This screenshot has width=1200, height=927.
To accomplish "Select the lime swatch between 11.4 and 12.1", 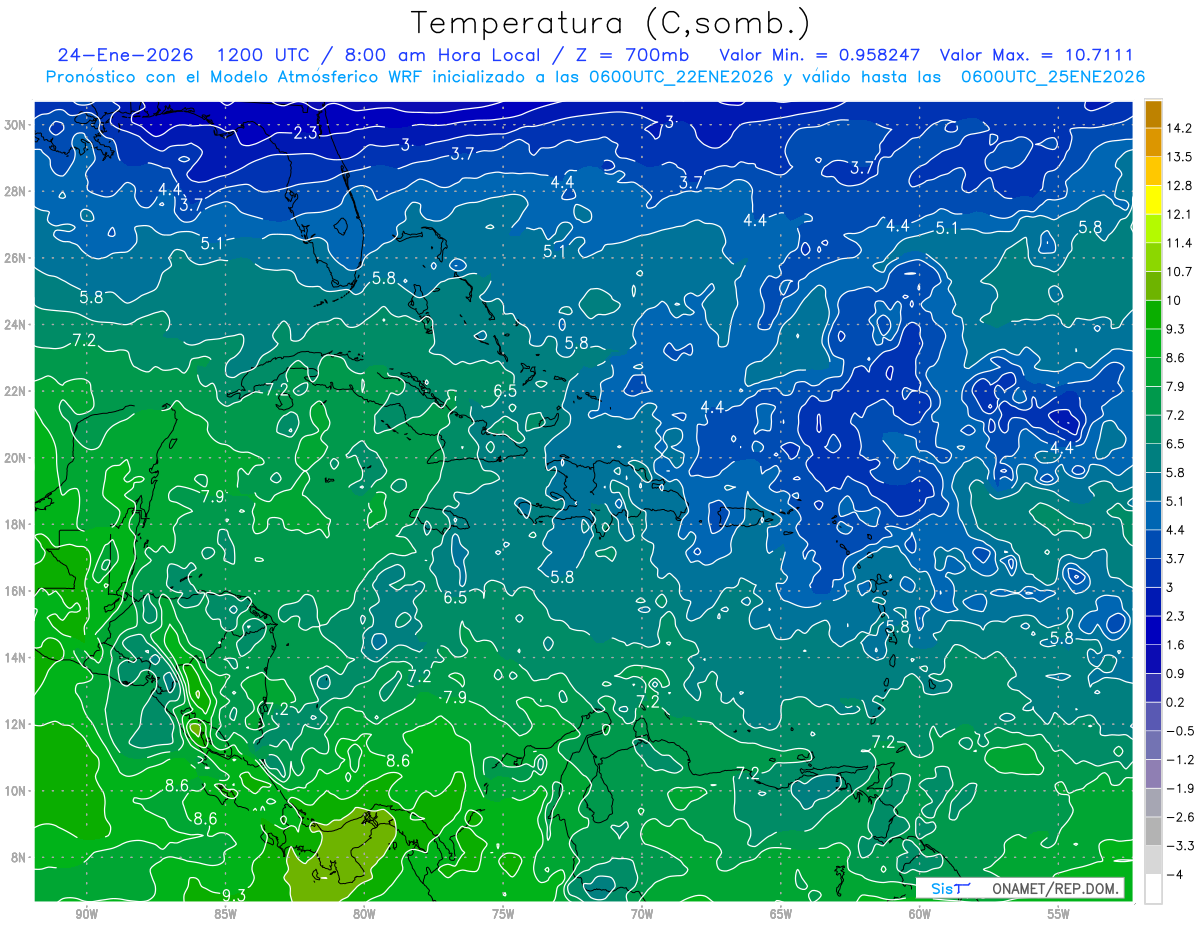I will click(x=1153, y=228).
